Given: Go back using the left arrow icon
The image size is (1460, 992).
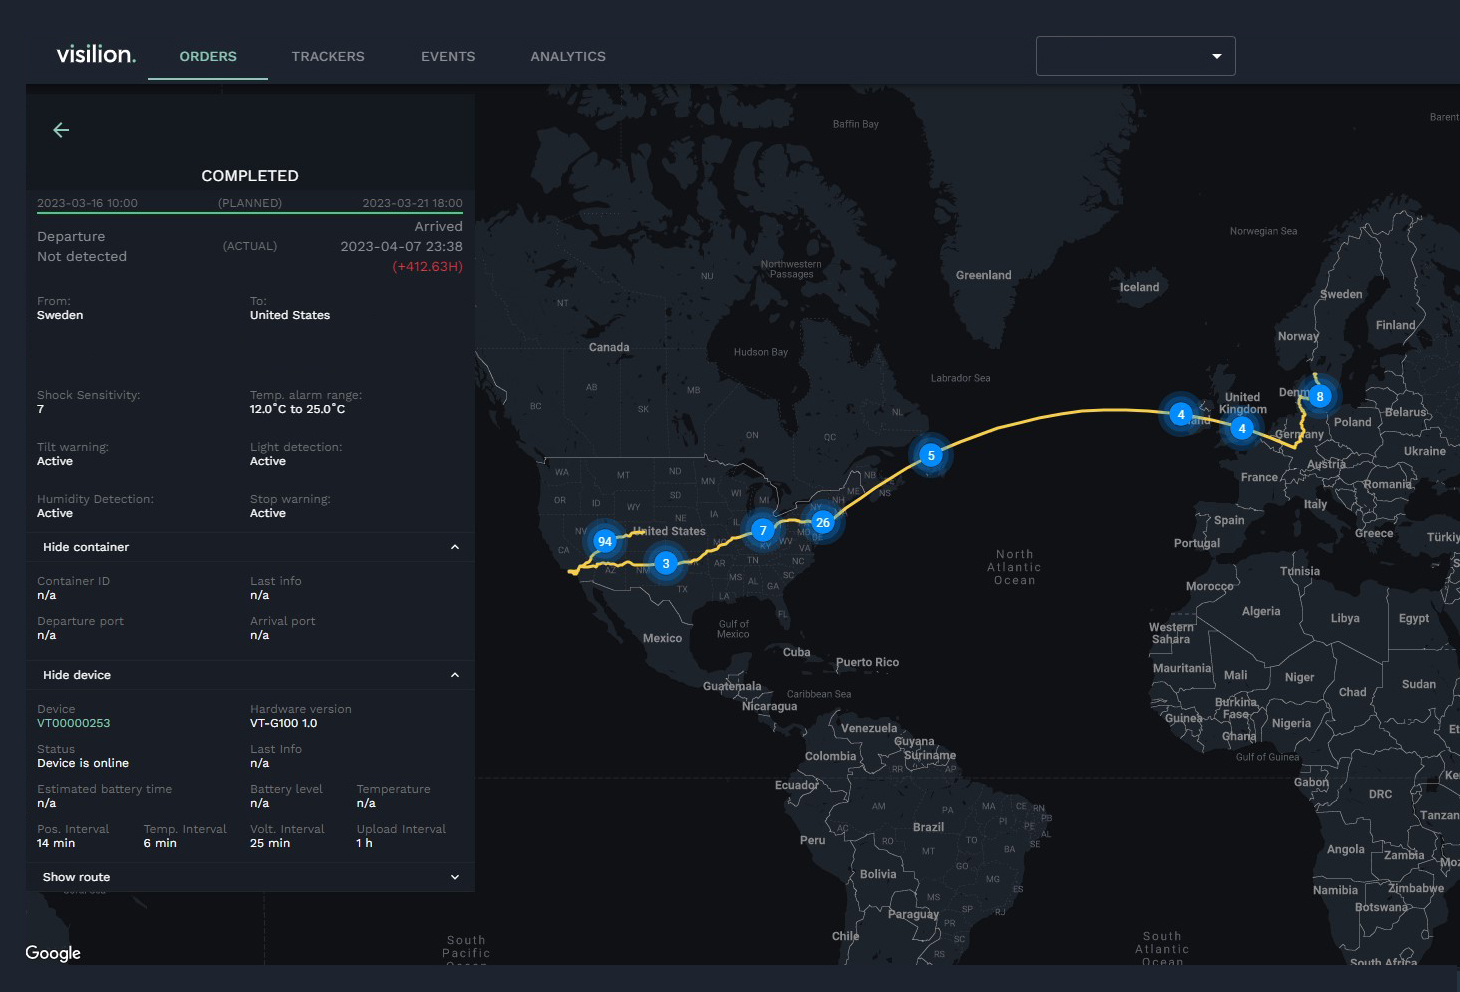Looking at the screenshot, I should click(61, 130).
